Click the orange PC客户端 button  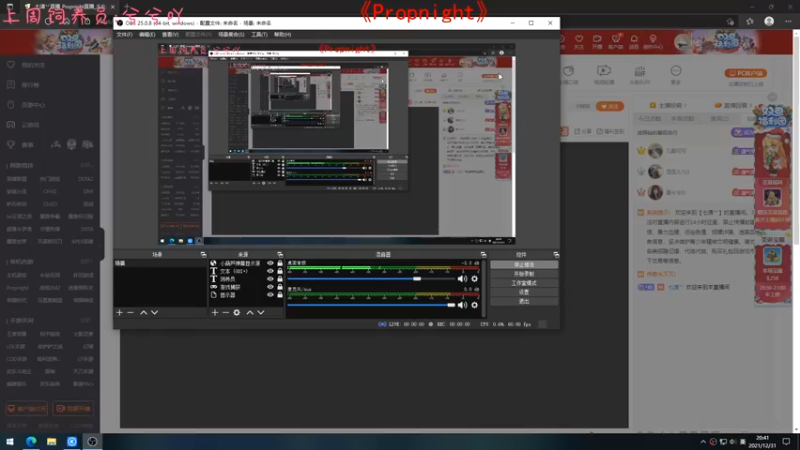coord(745,73)
